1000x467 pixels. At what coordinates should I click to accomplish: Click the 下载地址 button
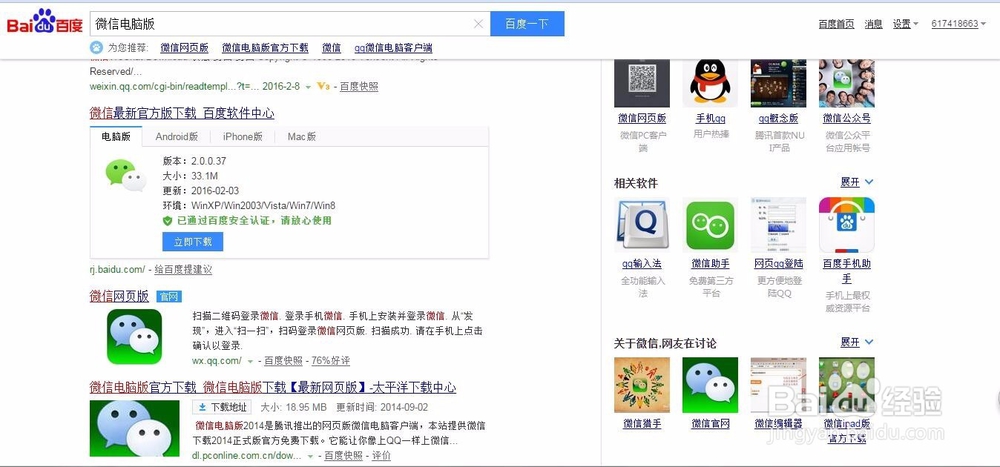tap(223, 407)
